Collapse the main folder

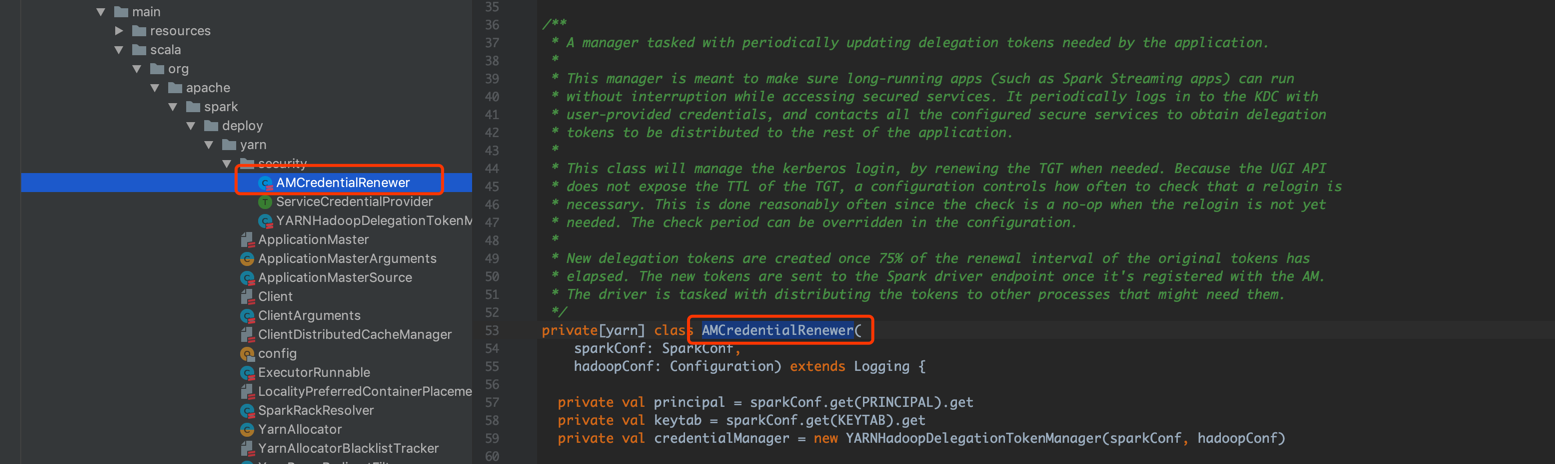coord(101,12)
